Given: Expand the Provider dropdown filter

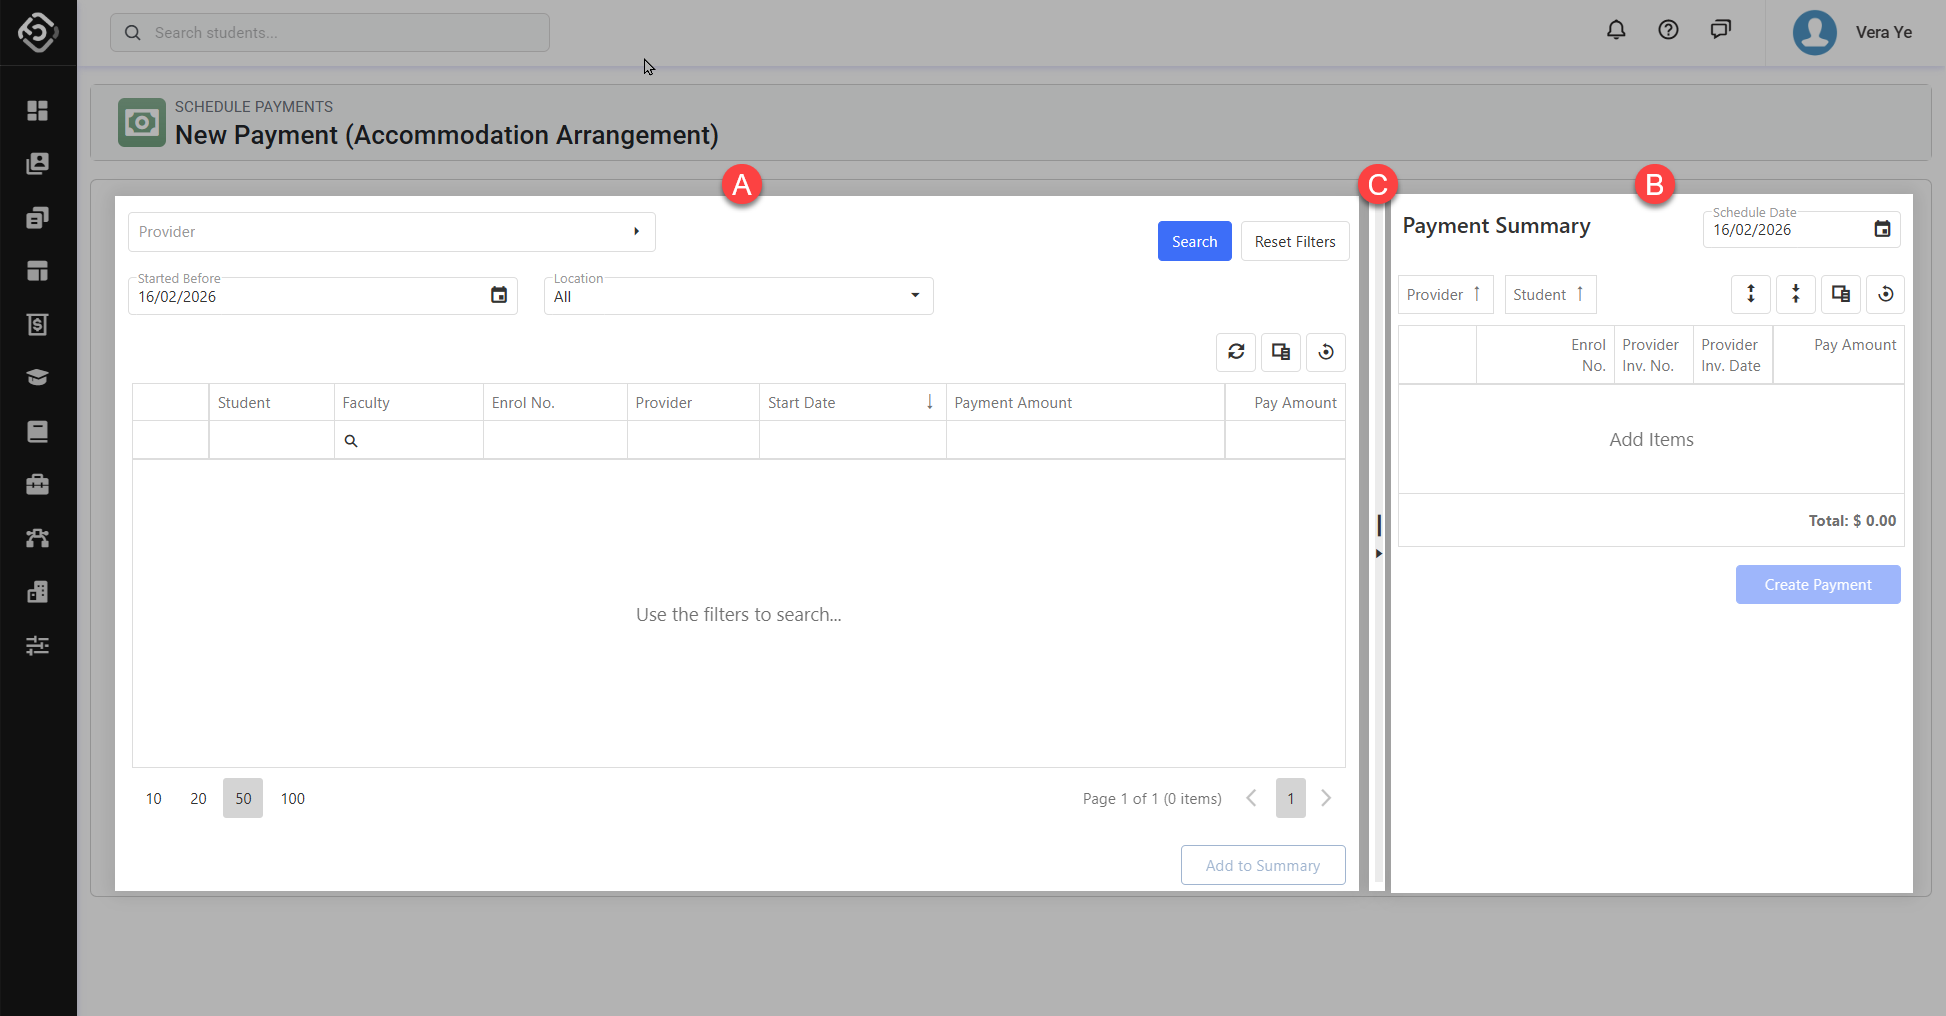Looking at the screenshot, I should tap(636, 232).
